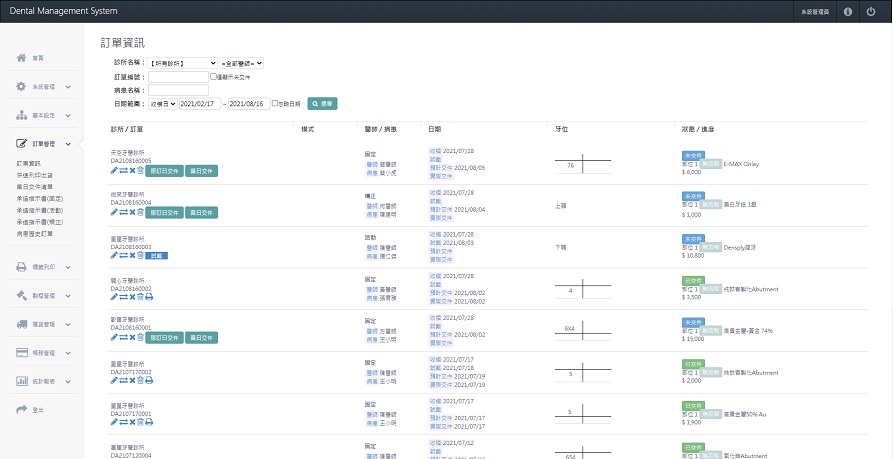This screenshot has width=893, height=459.
Task: Click the sitemap icon for basic settings
Action: click(22, 115)
